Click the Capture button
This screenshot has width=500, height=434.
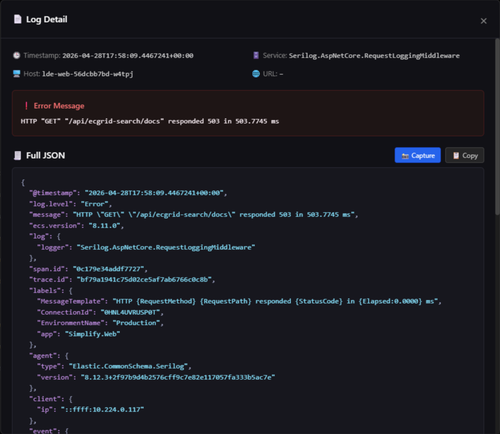(418, 155)
